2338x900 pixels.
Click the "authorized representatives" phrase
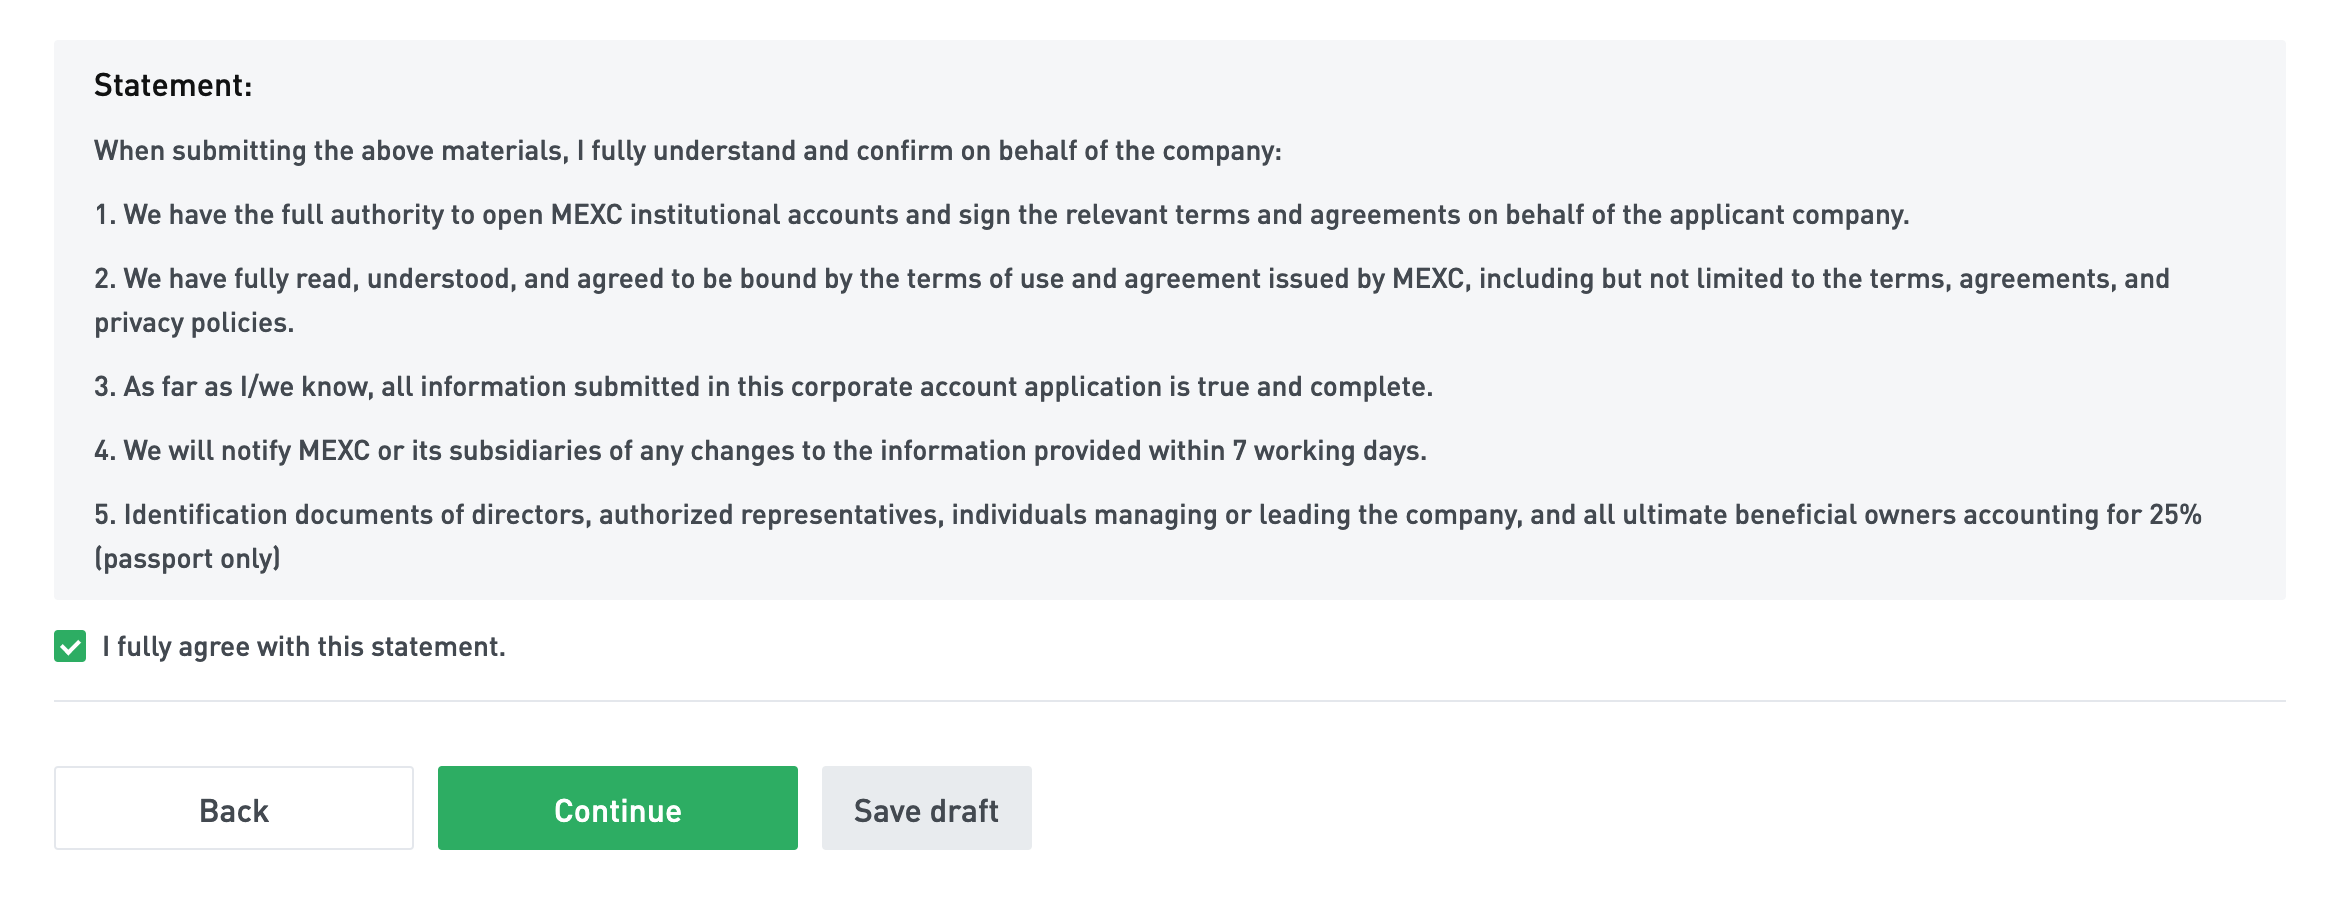click(770, 515)
